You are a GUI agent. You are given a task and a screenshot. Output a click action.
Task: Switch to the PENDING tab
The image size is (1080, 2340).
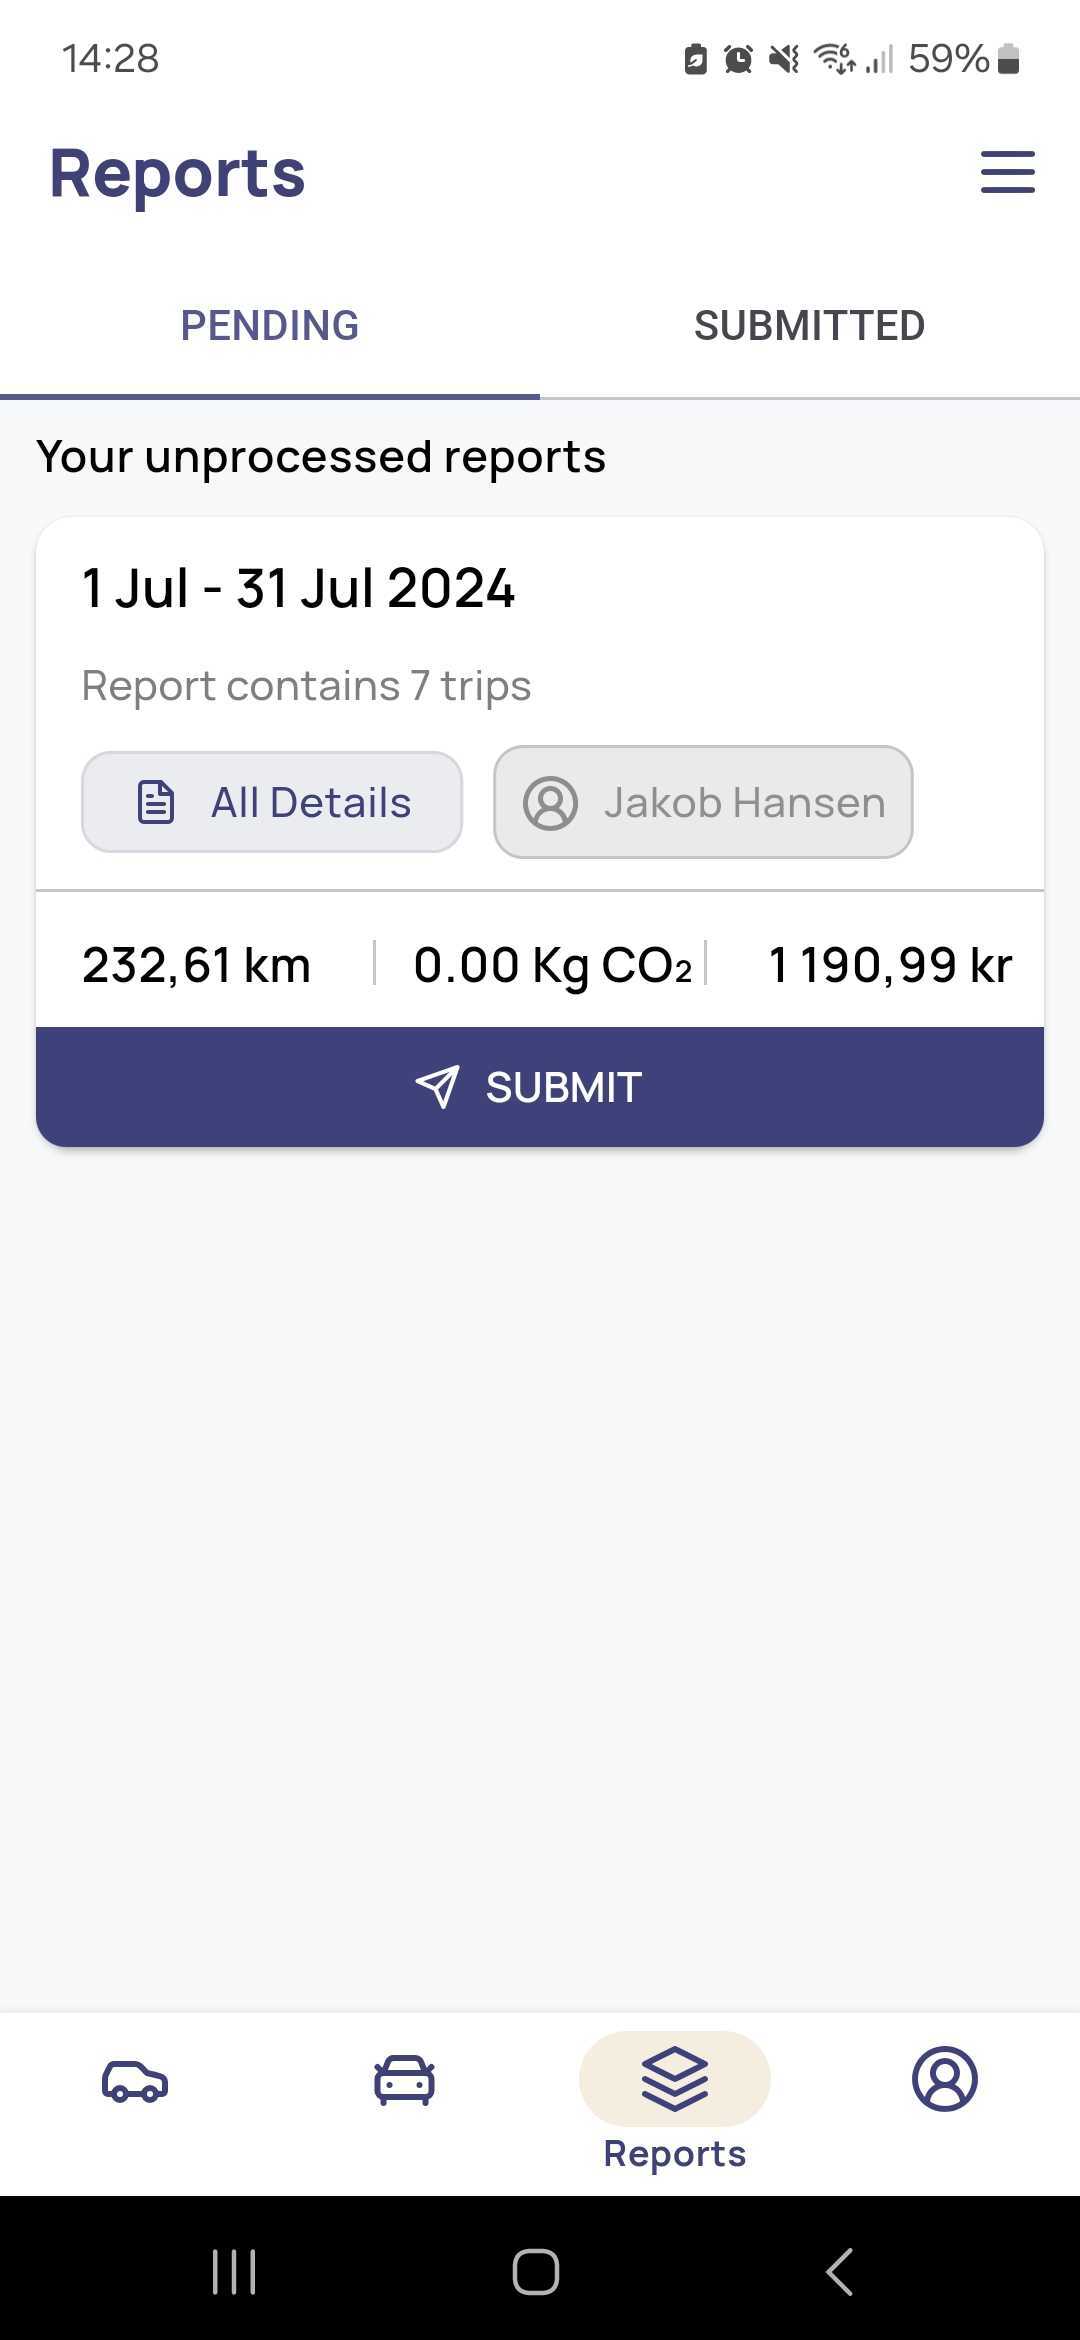[270, 326]
